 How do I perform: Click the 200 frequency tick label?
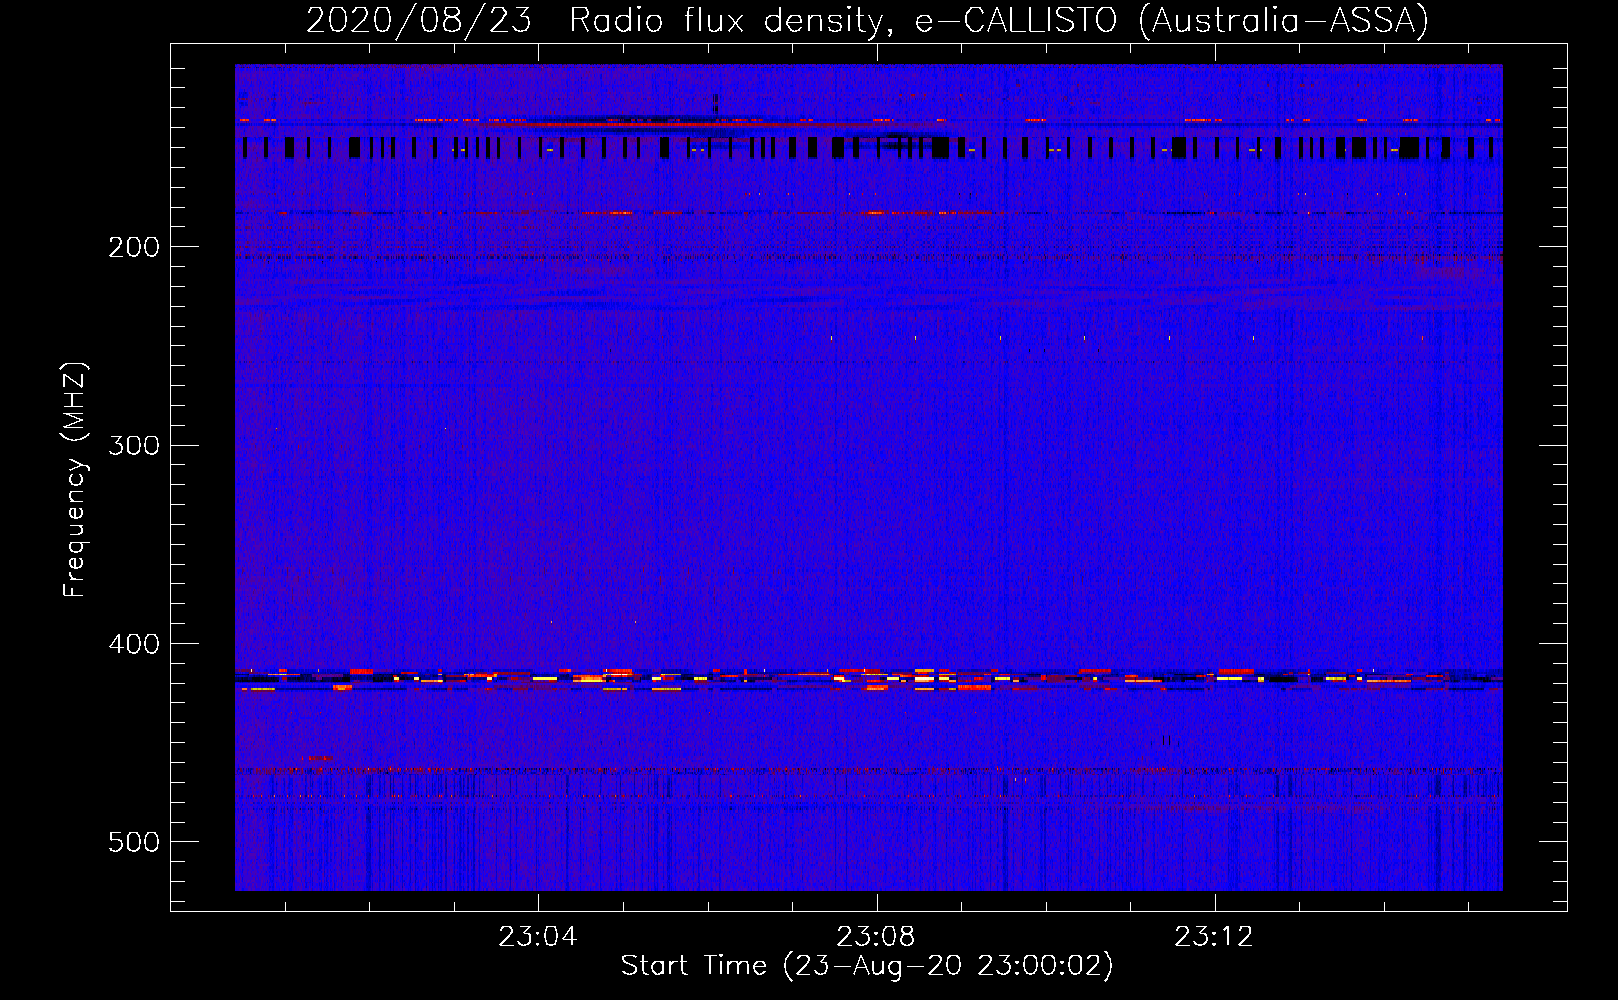pos(134,247)
